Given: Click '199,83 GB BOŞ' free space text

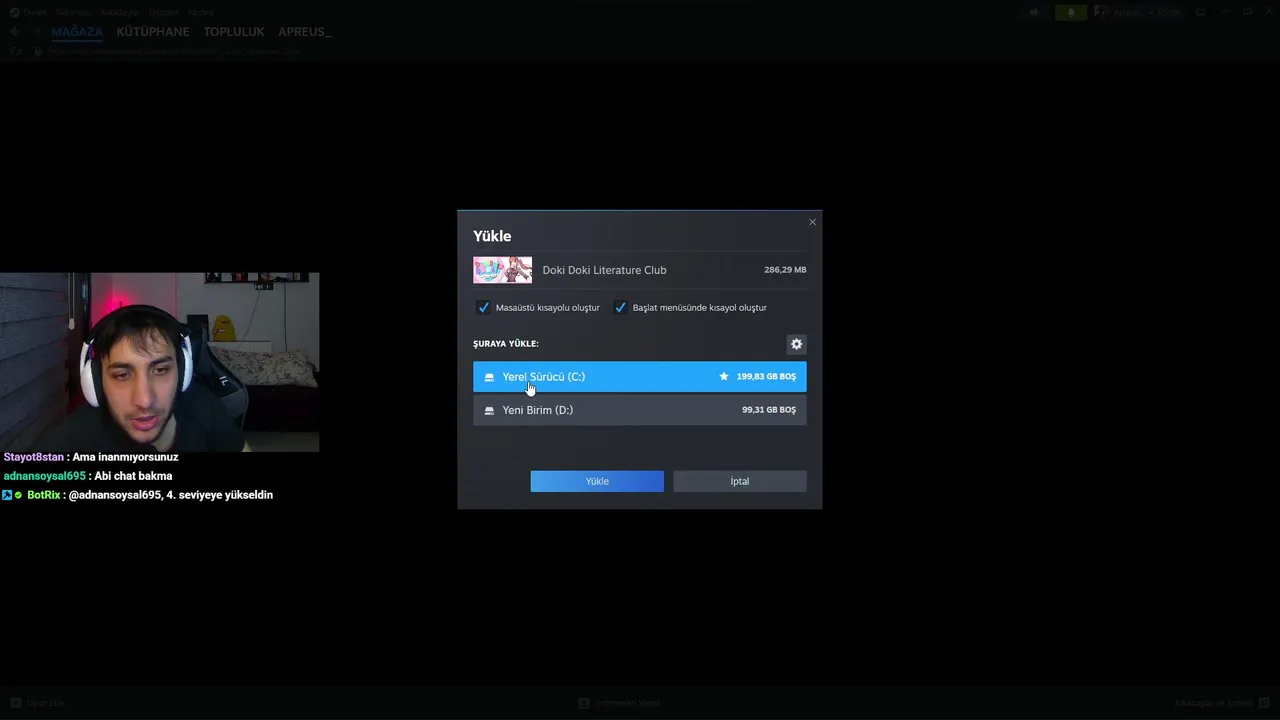Looking at the screenshot, I should pyautogui.click(x=766, y=377).
